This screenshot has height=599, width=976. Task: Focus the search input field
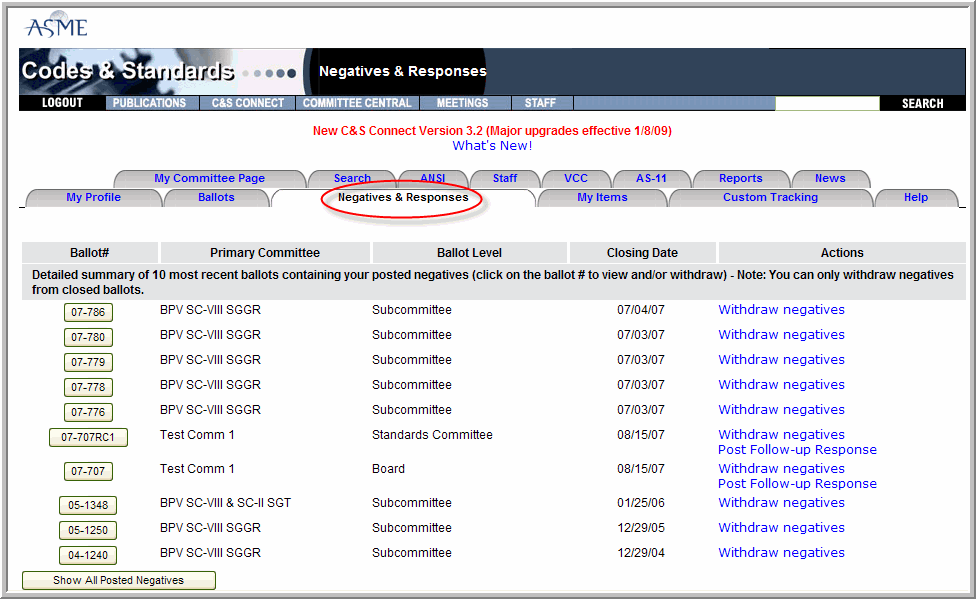tap(827, 103)
